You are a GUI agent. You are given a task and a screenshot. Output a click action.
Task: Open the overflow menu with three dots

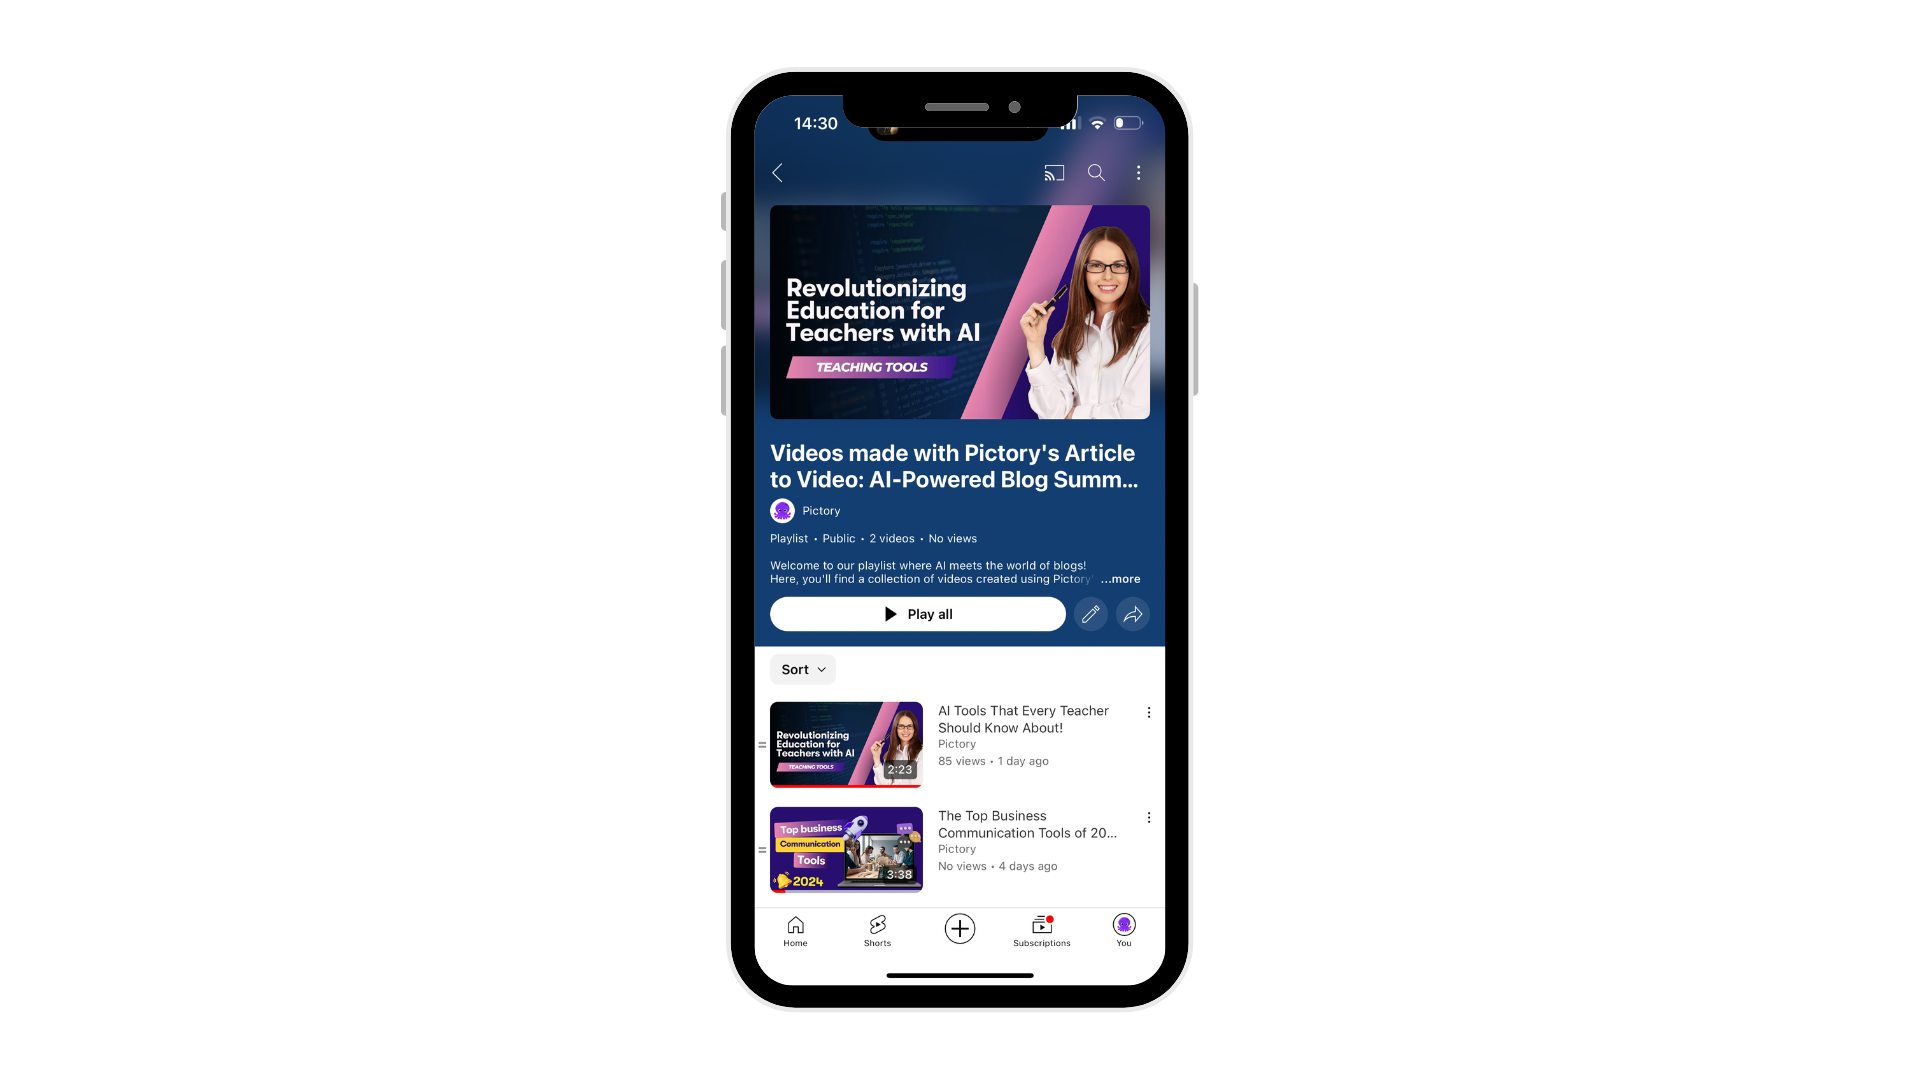(1138, 173)
